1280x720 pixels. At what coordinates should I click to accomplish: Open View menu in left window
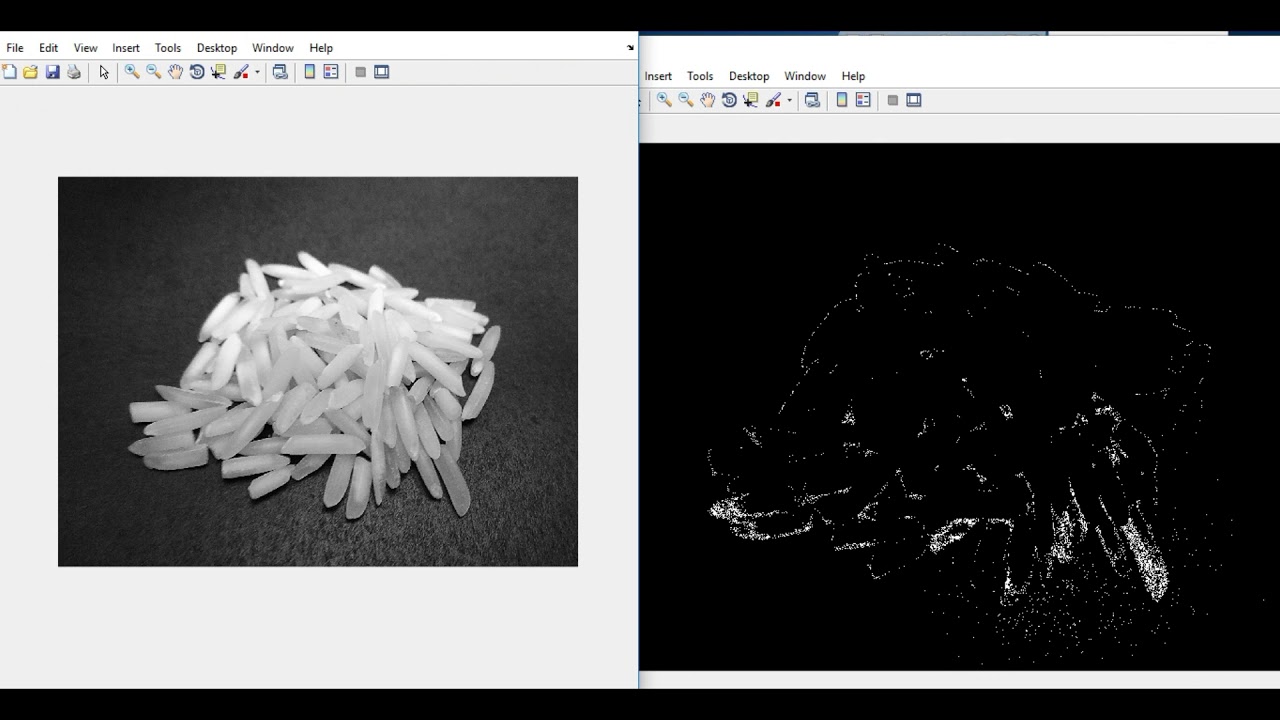[86, 48]
